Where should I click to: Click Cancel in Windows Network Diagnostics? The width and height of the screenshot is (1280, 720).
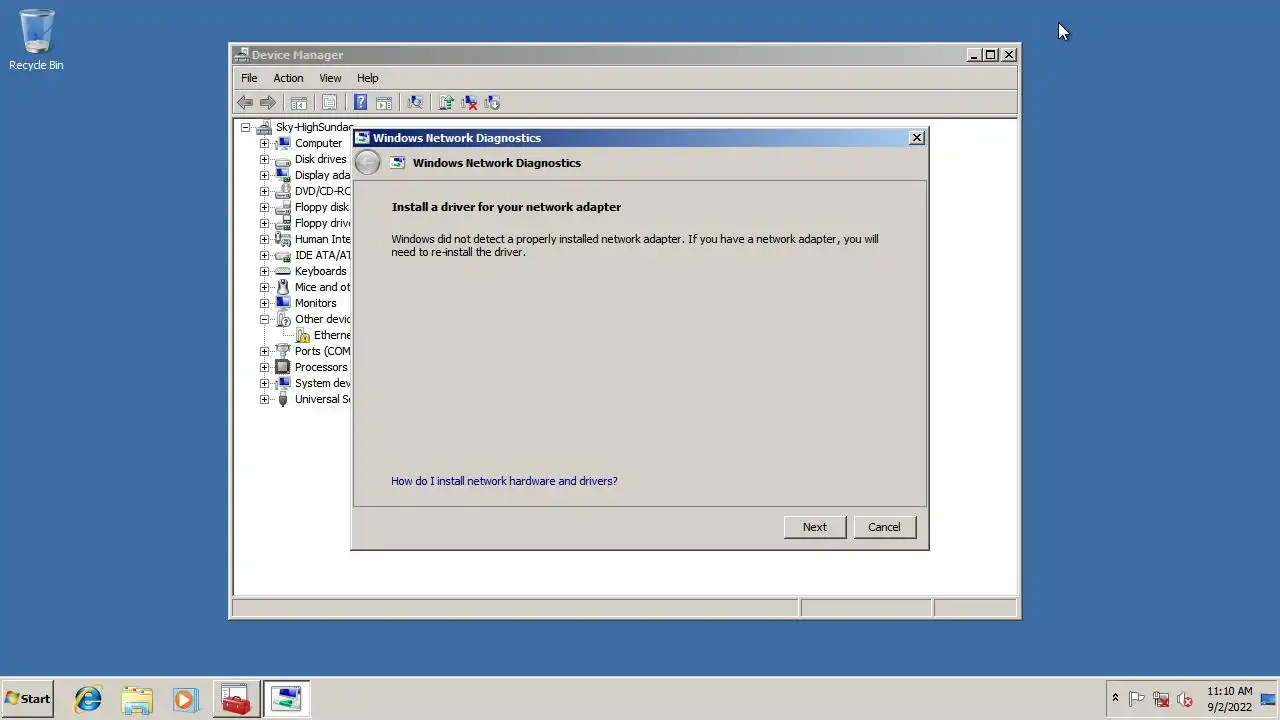tap(884, 527)
